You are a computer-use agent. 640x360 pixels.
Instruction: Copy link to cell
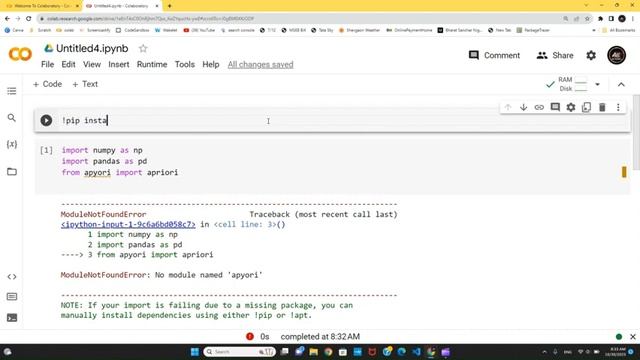coord(539,107)
